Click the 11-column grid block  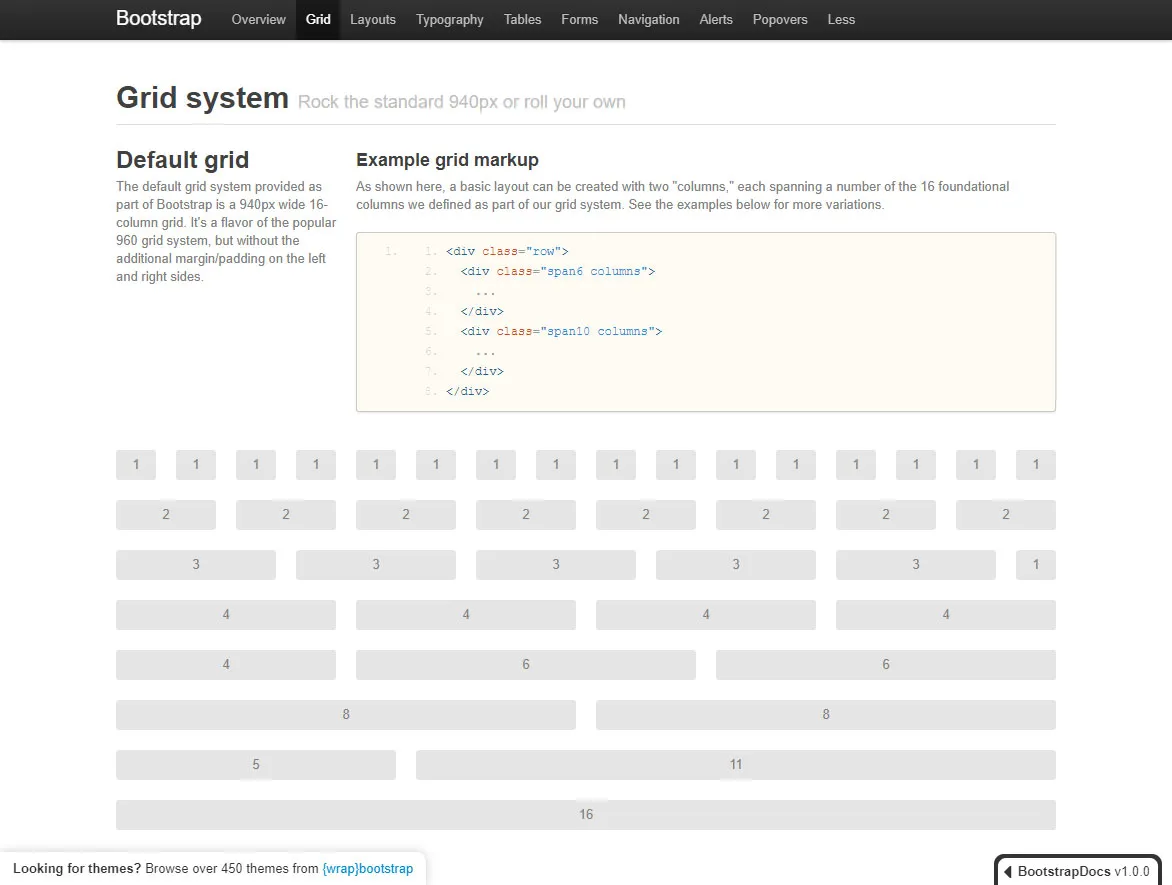pyautogui.click(x=736, y=765)
